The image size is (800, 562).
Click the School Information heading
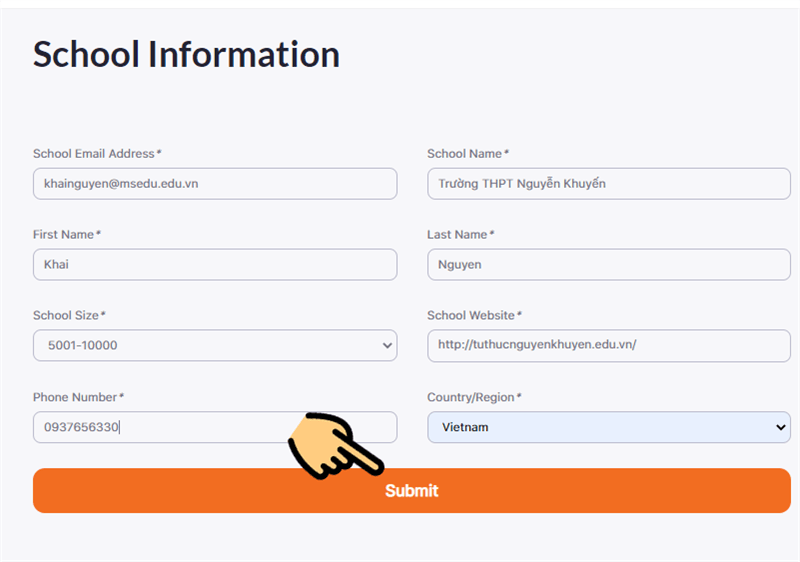[x=186, y=54]
